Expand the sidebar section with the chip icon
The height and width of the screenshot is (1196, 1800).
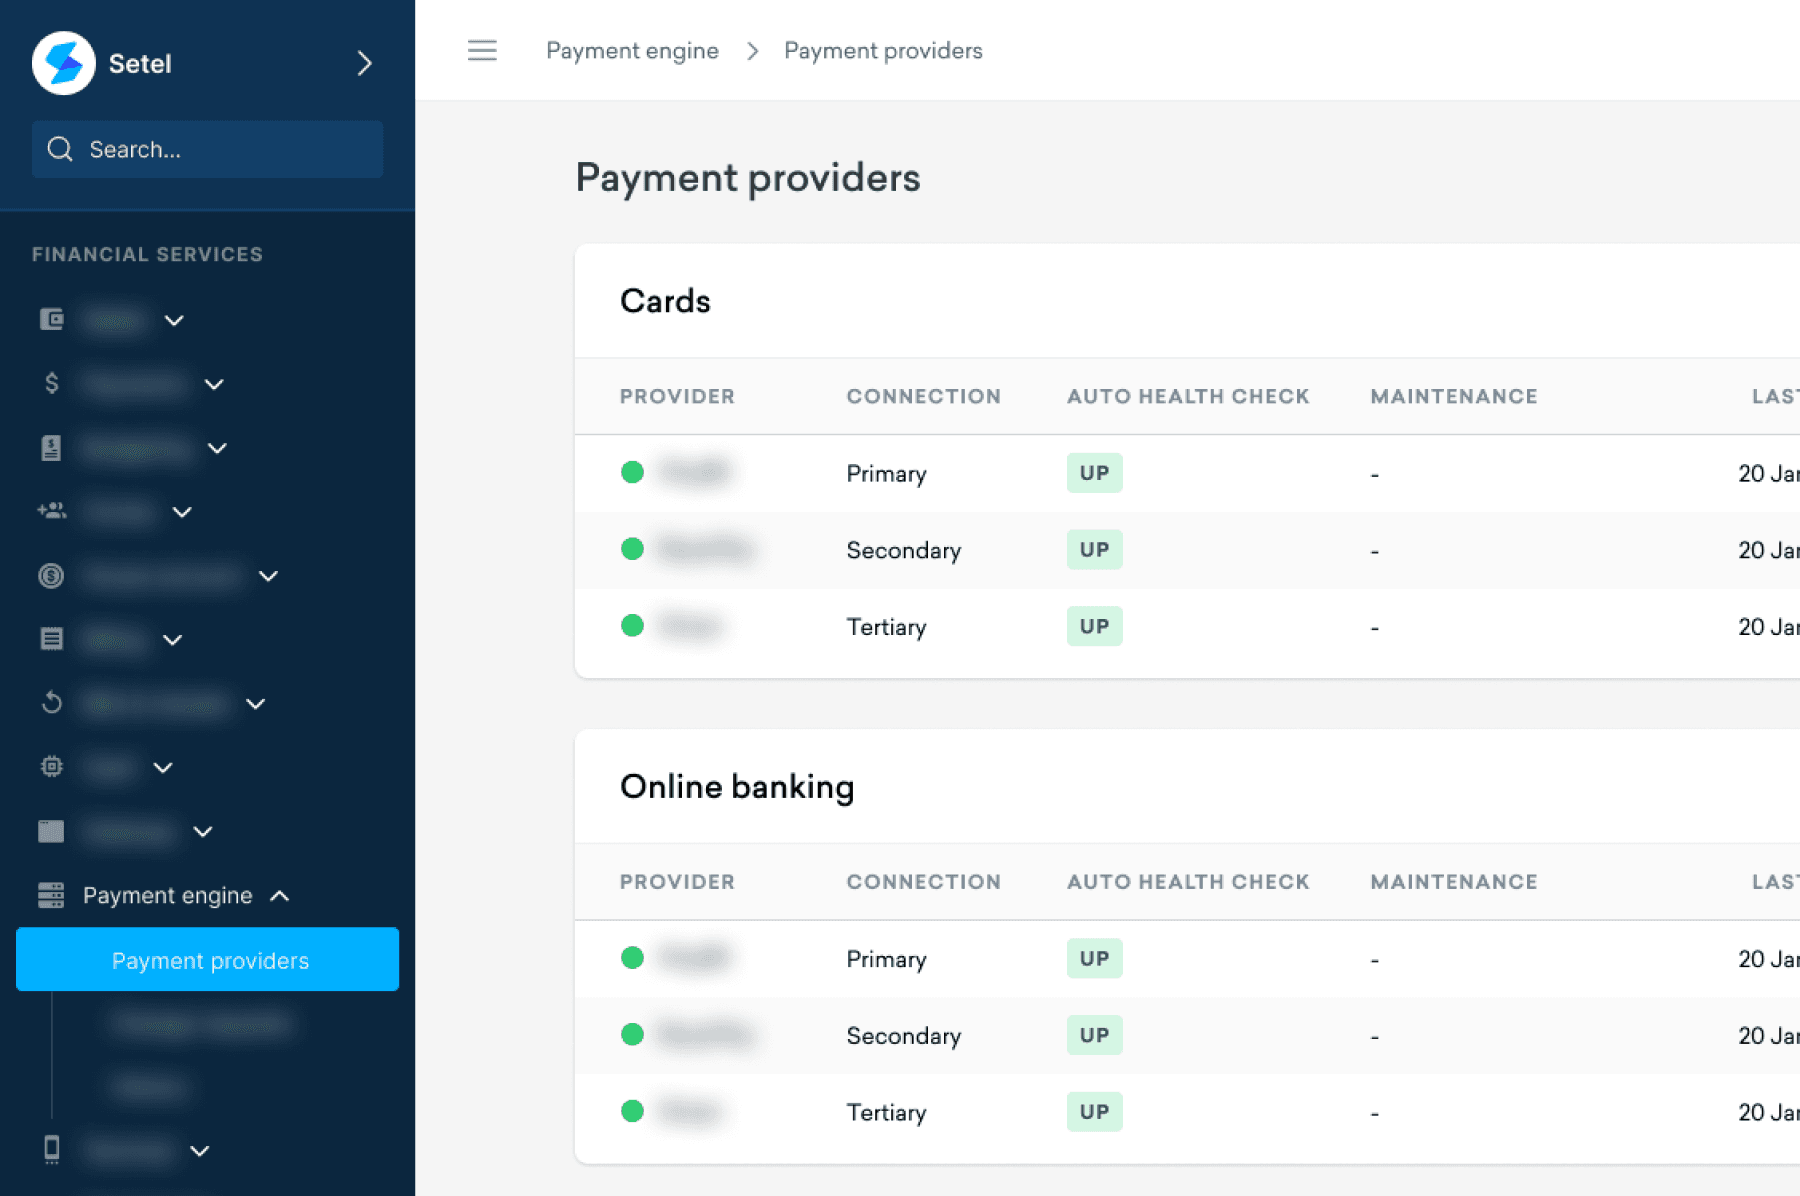point(163,768)
